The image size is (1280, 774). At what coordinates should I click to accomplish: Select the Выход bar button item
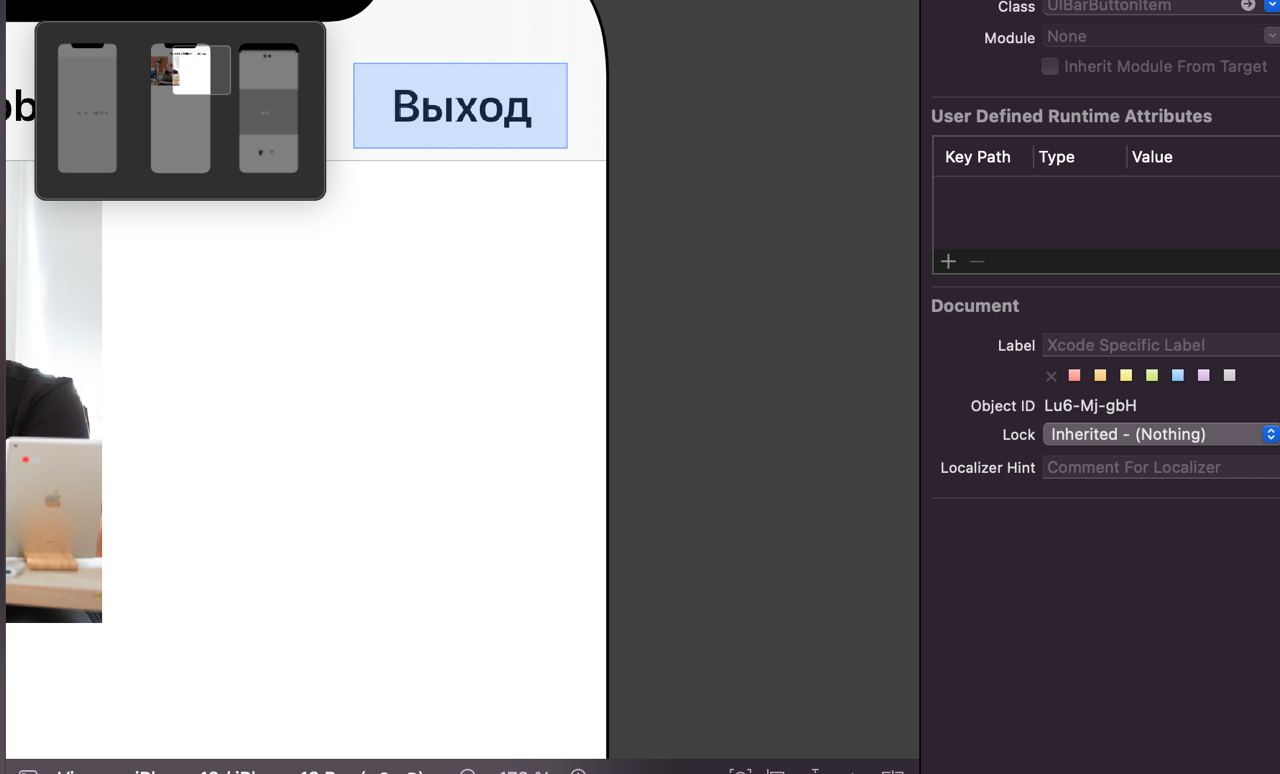[460, 106]
